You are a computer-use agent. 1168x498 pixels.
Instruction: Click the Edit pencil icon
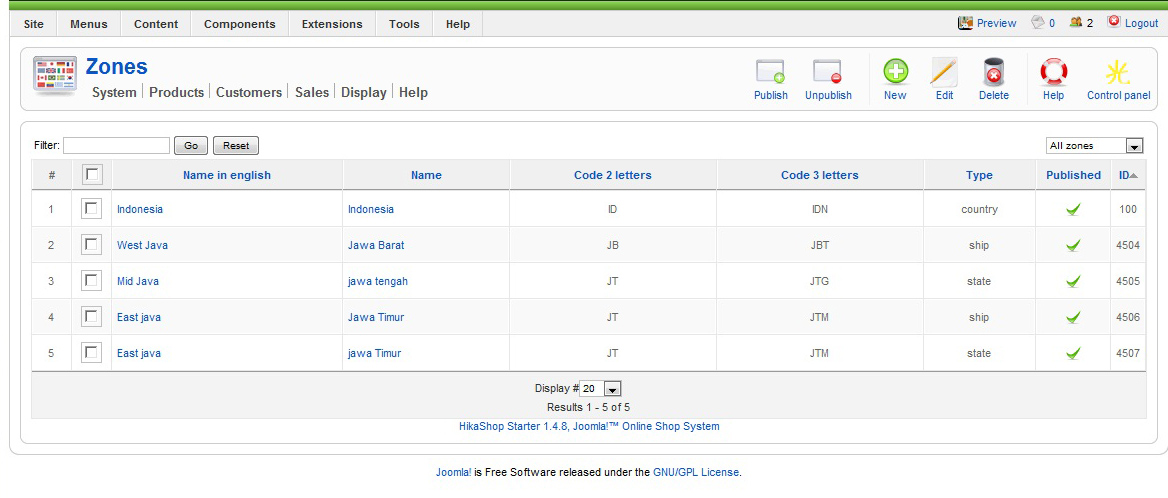[944, 73]
